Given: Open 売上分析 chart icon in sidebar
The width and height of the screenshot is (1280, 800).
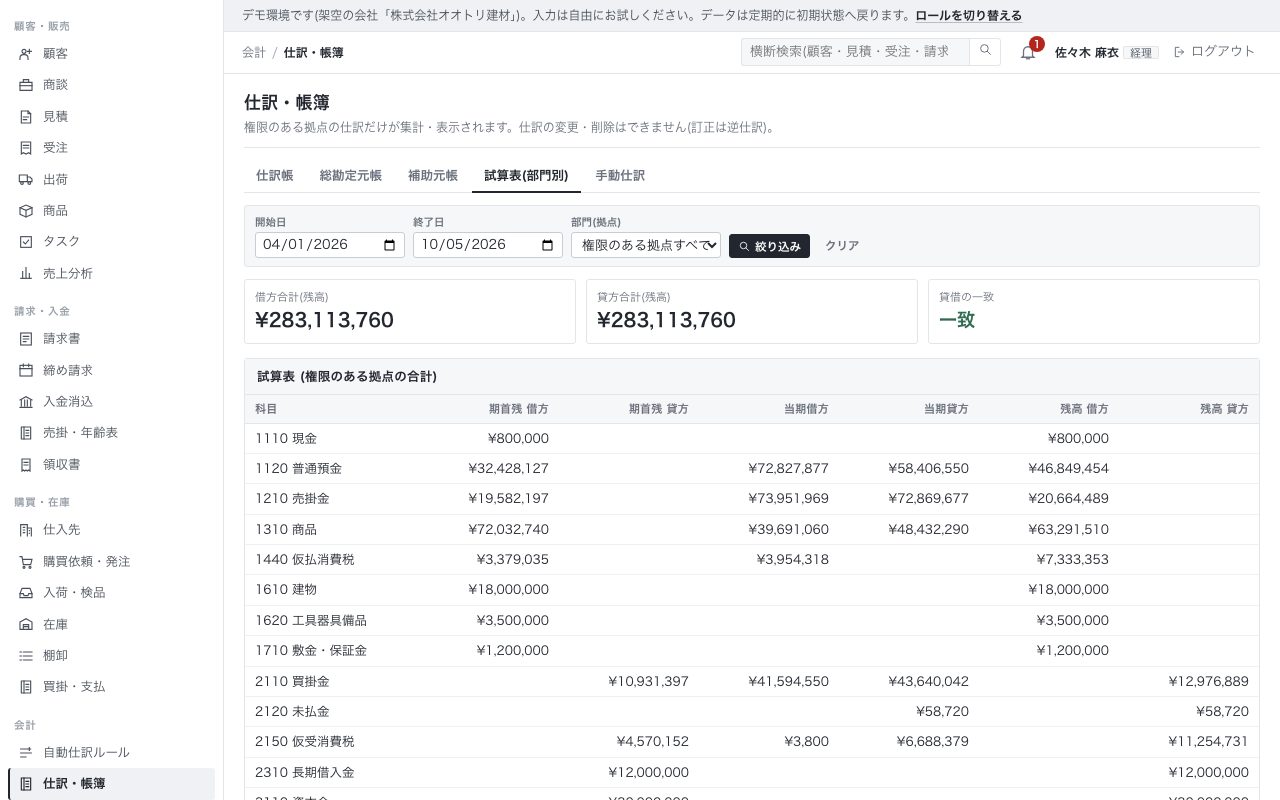Looking at the screenshot, I should pyautogui.click(x=26, y=274).
